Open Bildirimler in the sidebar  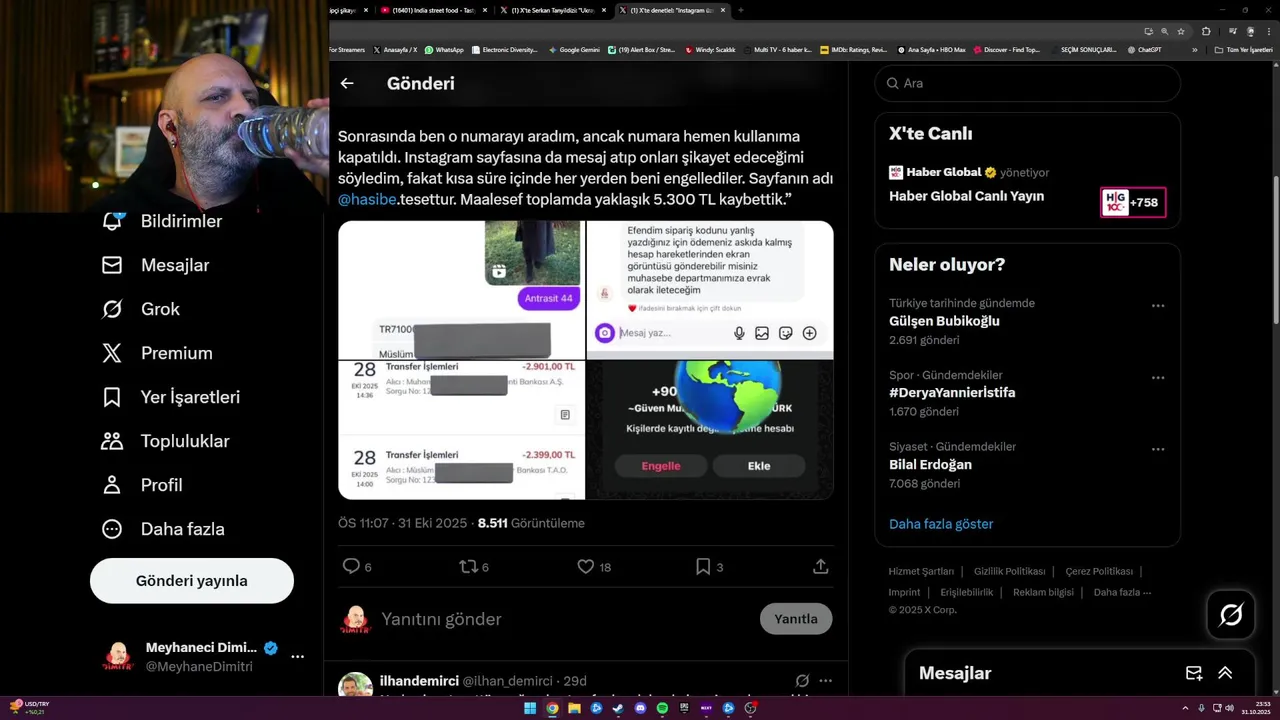point(163,221)
